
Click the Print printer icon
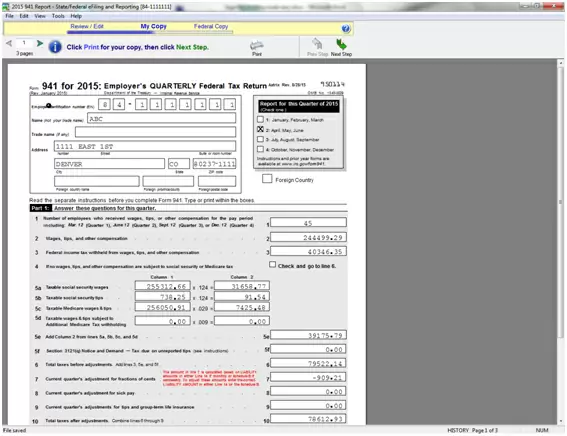tap(257, 46)
